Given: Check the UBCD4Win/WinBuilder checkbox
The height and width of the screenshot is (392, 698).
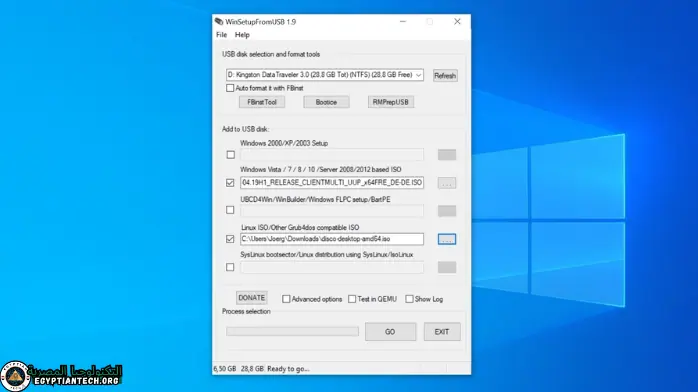Looking at the screenshot, I should tap(230, 210).
